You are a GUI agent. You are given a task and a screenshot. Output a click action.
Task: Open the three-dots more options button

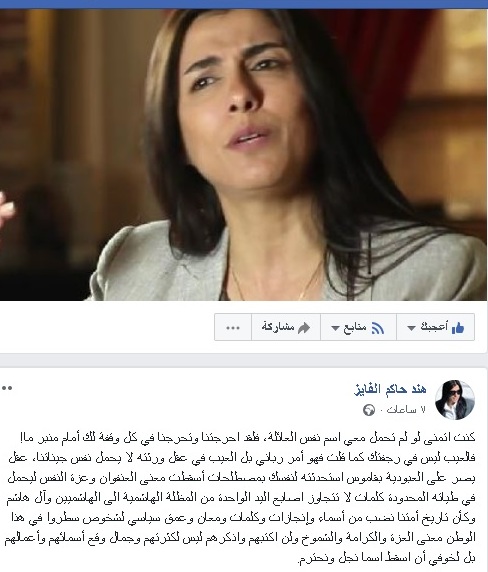[x=233, y=327]
